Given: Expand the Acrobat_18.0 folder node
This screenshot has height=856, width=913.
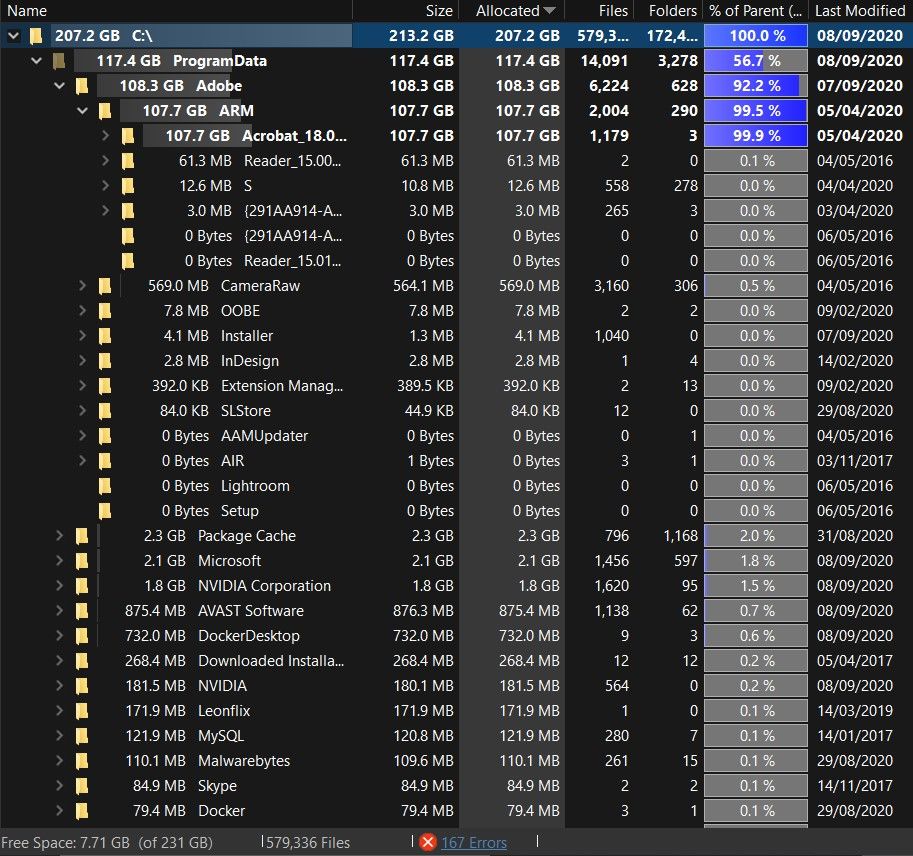Looking at the screenshot, I should 105,136.
